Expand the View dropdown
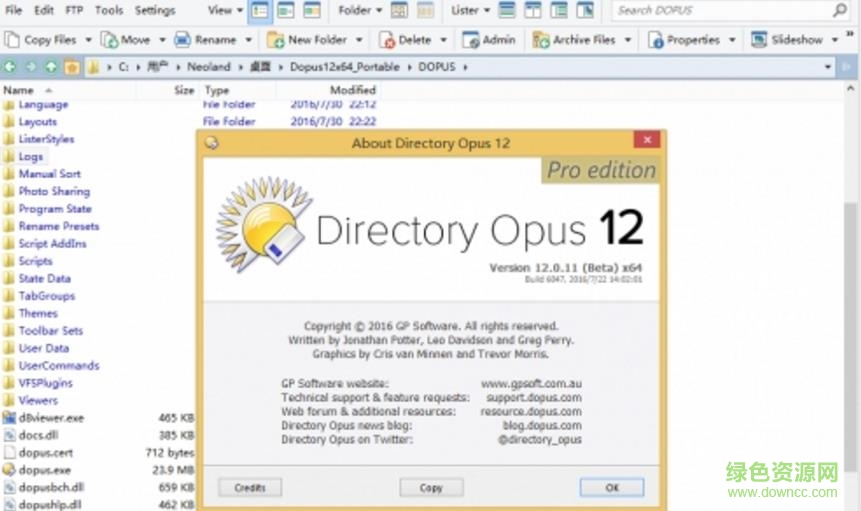The width and height of the screenshot is (861, 511). (x=225, y=11)
